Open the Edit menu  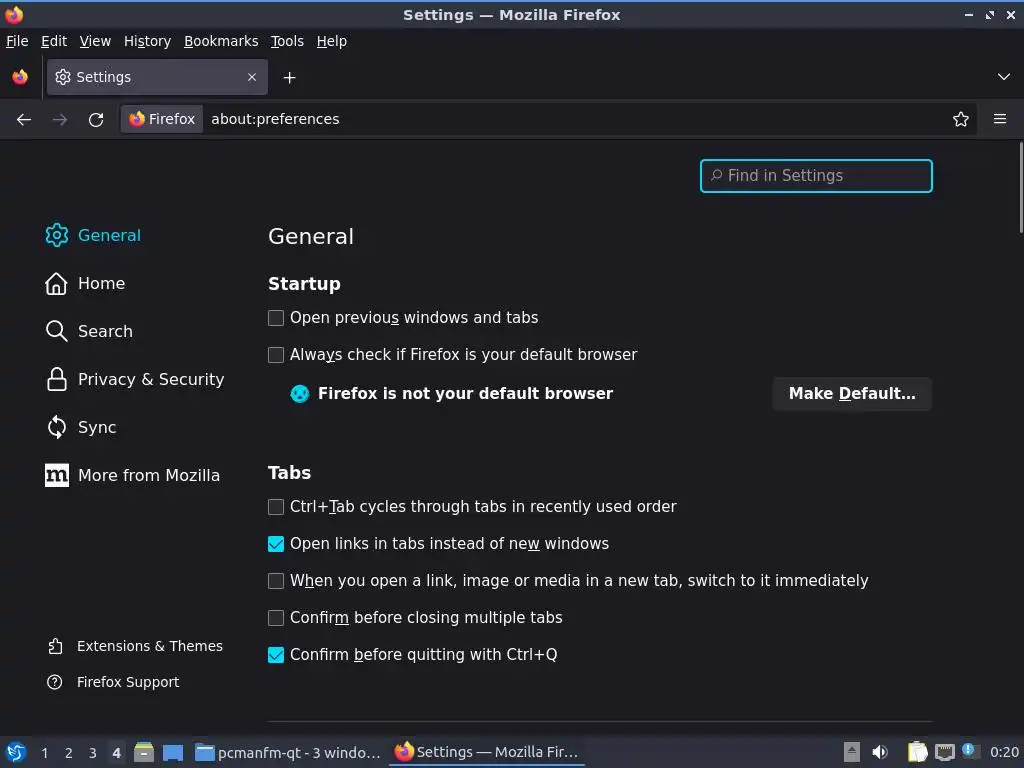[54, 41]
